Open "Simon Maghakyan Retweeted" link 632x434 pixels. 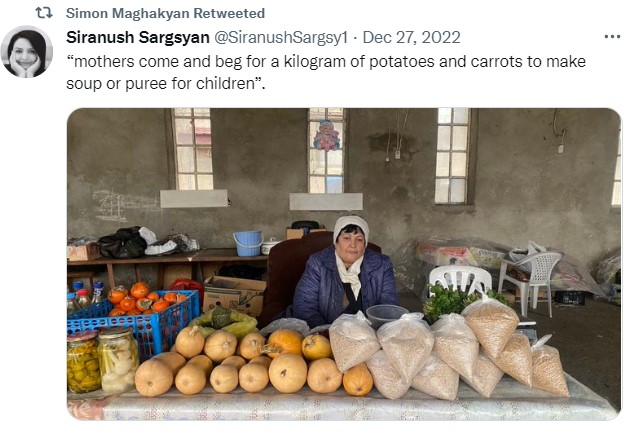click(x=165, y=13)
